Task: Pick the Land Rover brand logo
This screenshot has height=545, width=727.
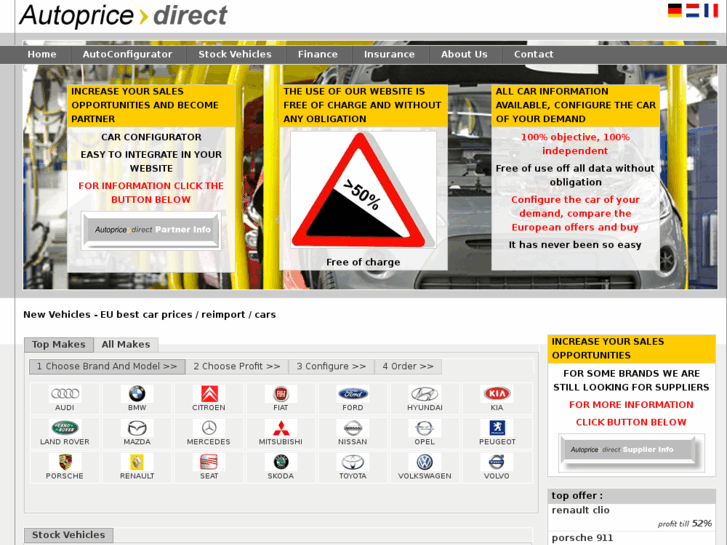Action: [x=65, y=428]
